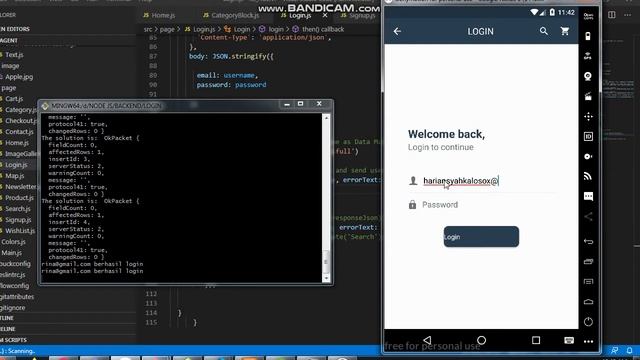
Task: Click emulator recent apps side icon
Action: pos(588,262)
